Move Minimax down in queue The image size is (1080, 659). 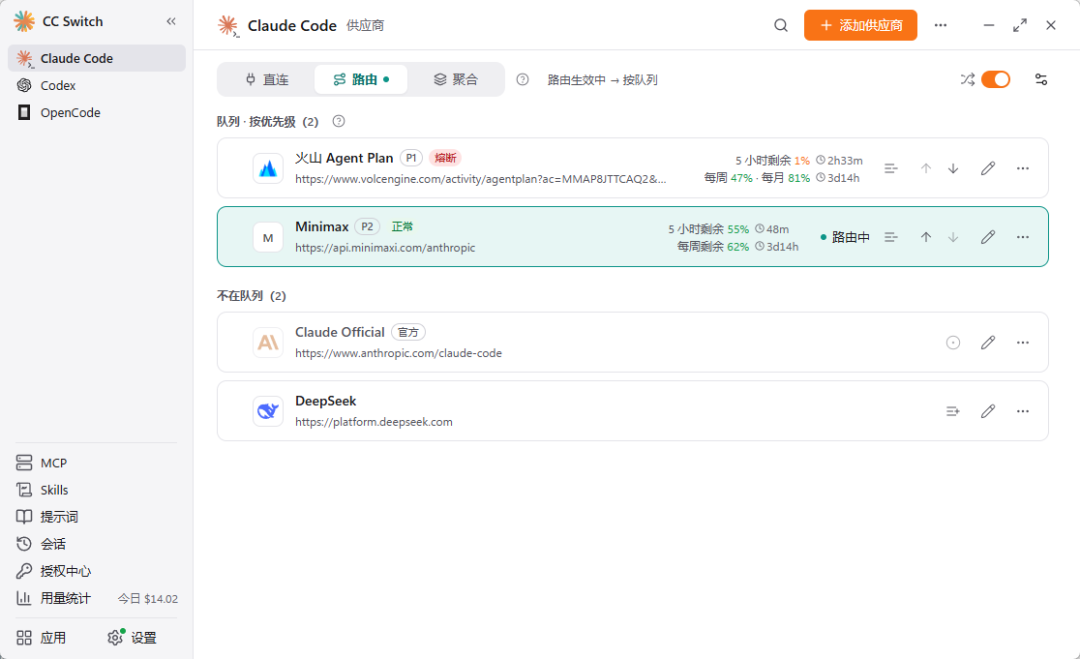click(953, 237)
